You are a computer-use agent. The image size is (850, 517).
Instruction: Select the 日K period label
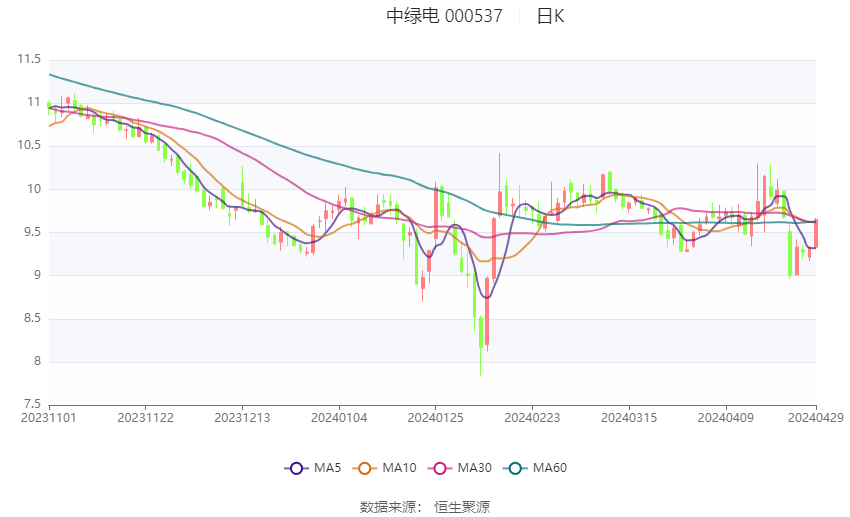(550, 16)
